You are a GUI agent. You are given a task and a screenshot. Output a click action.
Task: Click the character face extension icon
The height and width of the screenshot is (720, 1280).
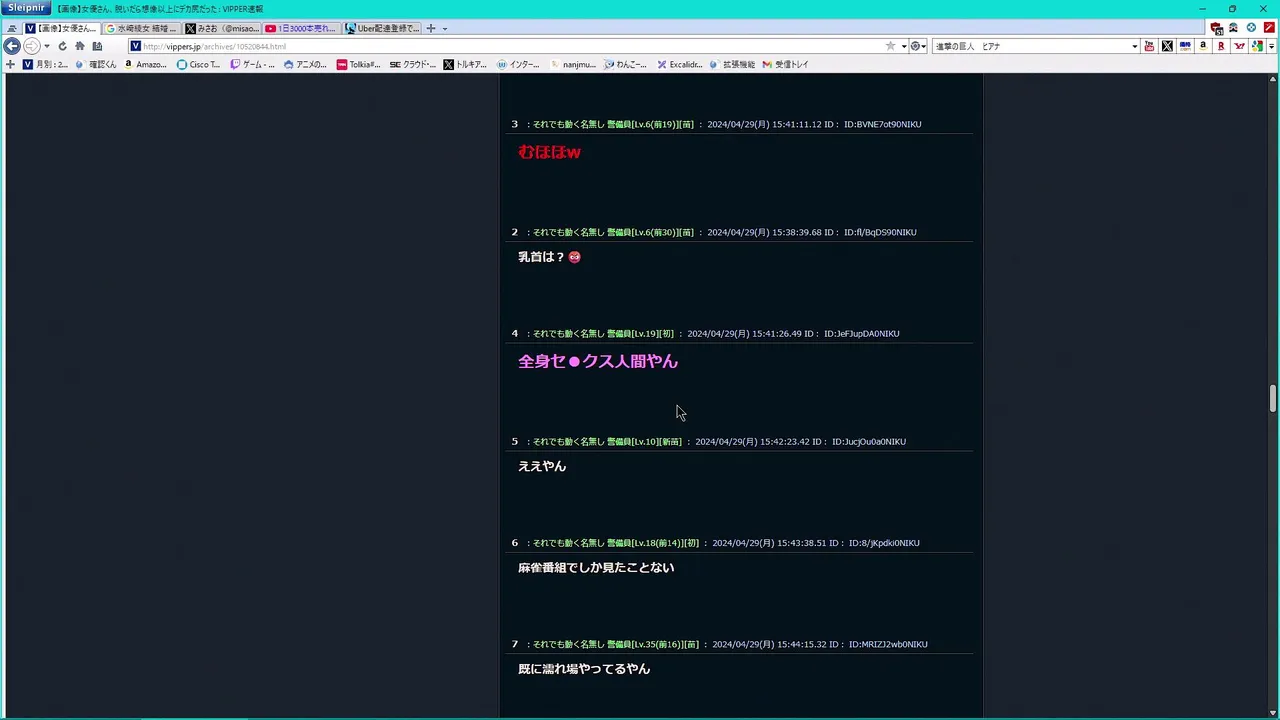click(1233, 28)
